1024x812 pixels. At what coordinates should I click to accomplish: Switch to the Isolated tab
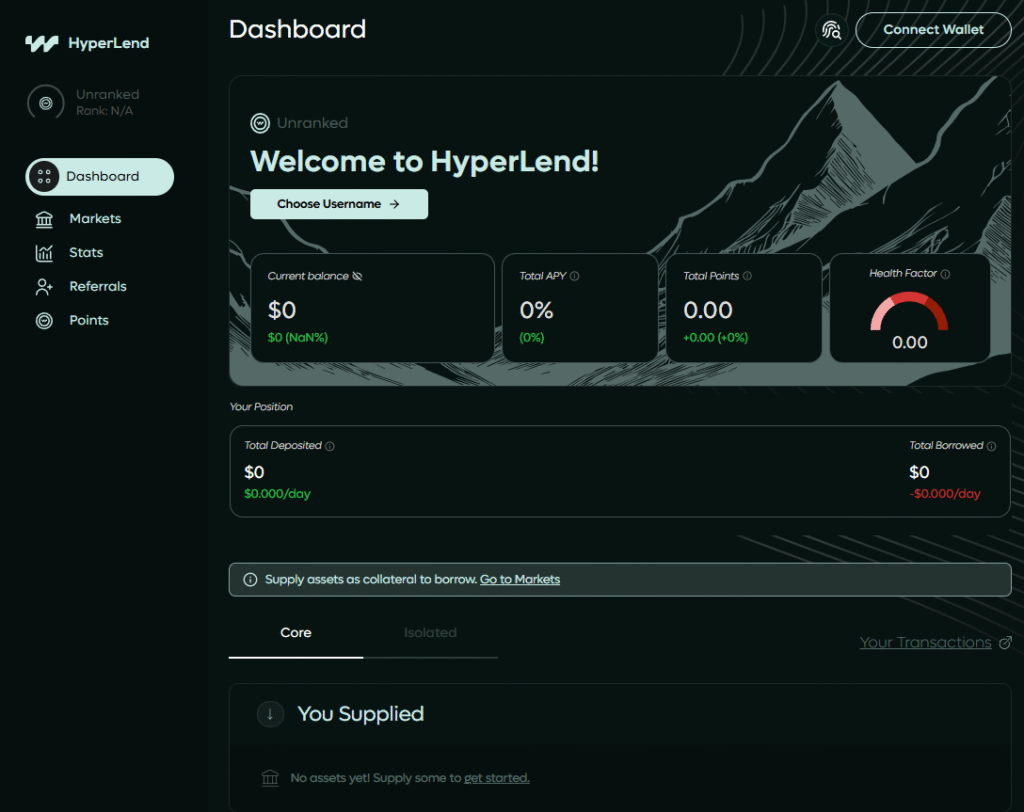[430, 633]
